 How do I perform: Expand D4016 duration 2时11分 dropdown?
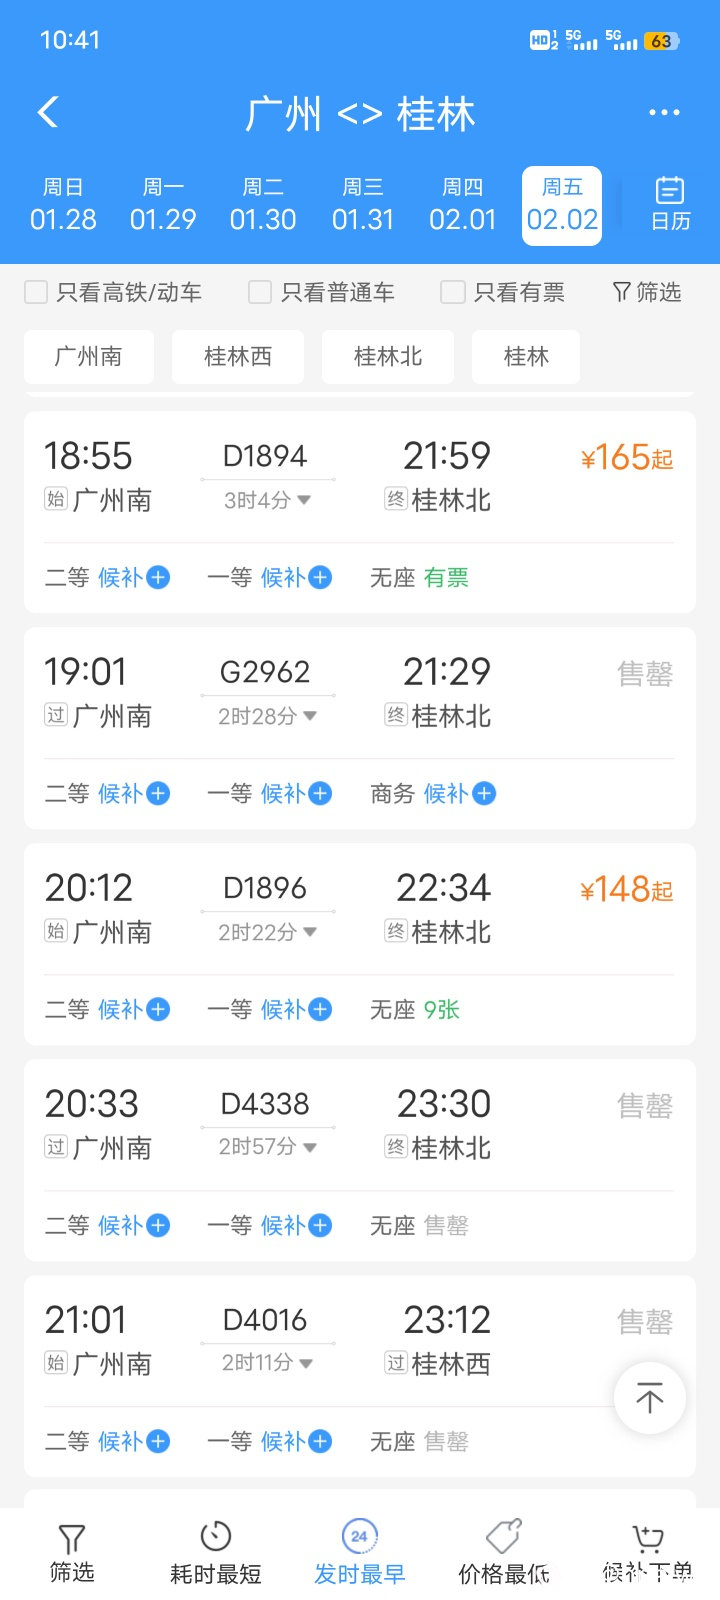coord(267,1363)
